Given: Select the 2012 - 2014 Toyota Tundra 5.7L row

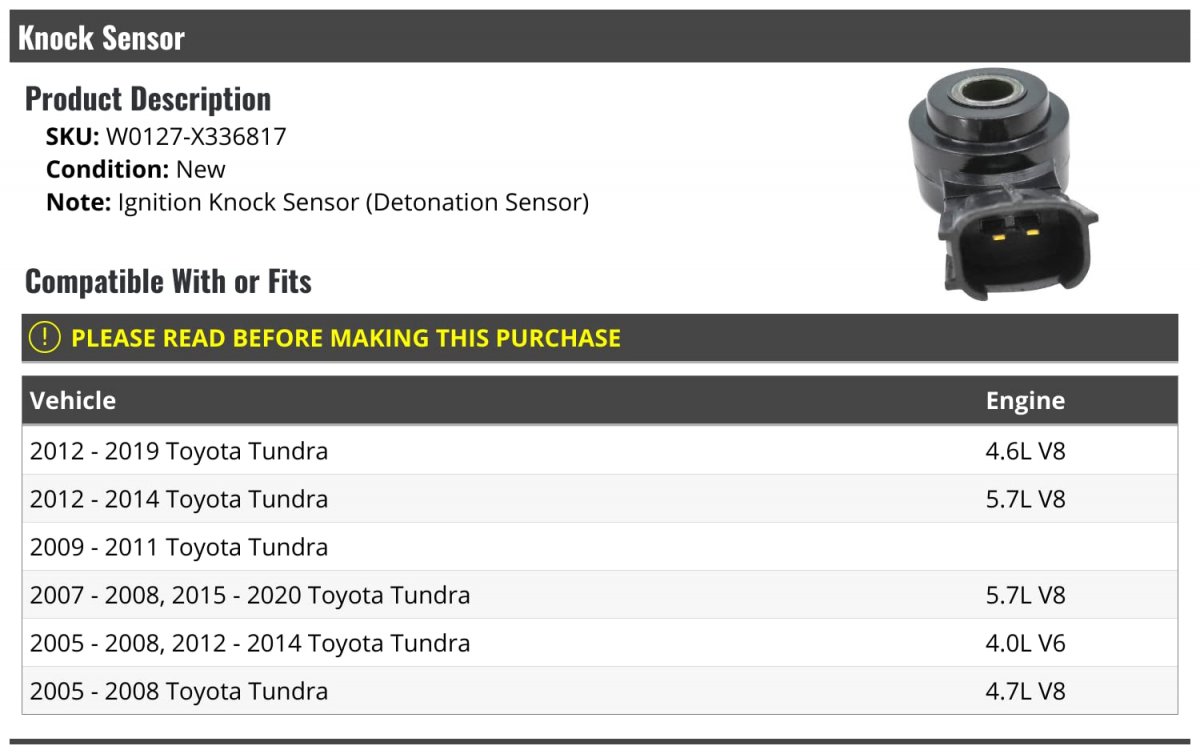Looking at the screenshot, I should pyautogui.click(x=600, y=499).
